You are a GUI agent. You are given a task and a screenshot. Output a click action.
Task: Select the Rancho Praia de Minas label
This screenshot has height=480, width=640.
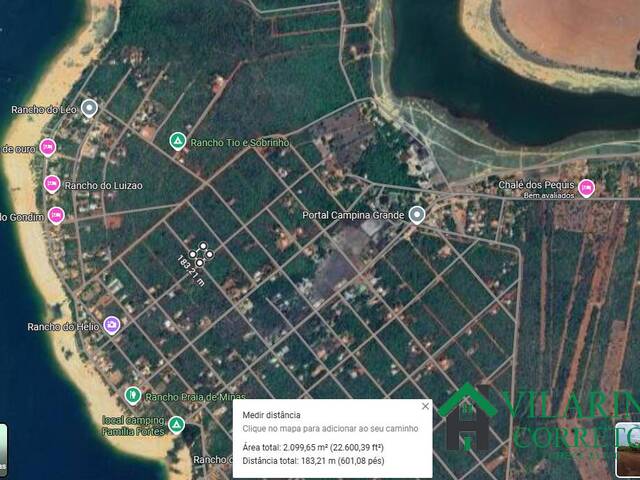(x=196, y=397)
